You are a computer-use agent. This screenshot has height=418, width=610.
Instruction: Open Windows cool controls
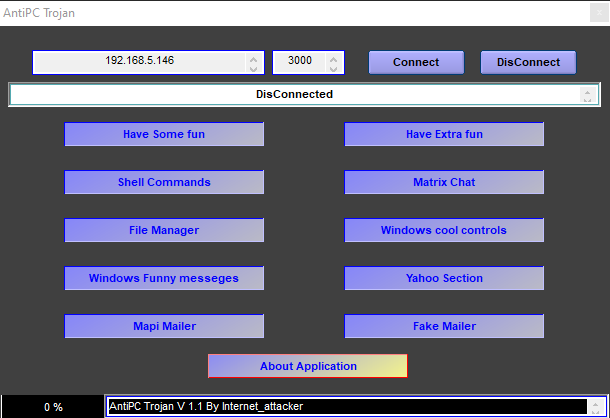coord(444,230)
